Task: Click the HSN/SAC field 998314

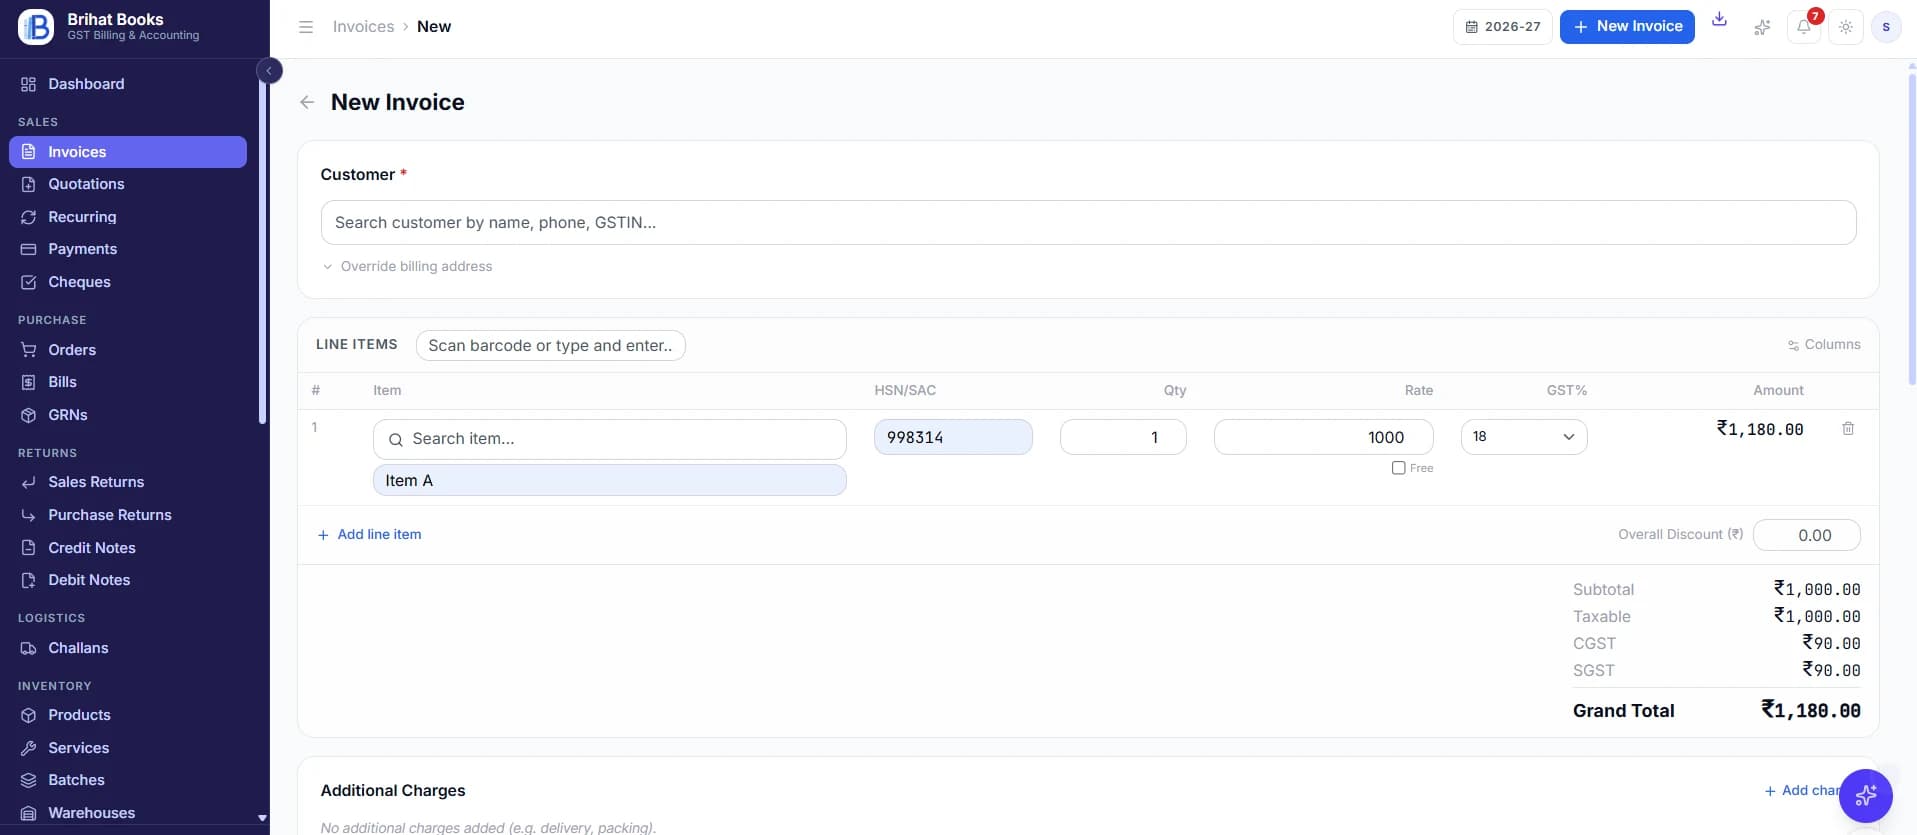Action: 953,437
